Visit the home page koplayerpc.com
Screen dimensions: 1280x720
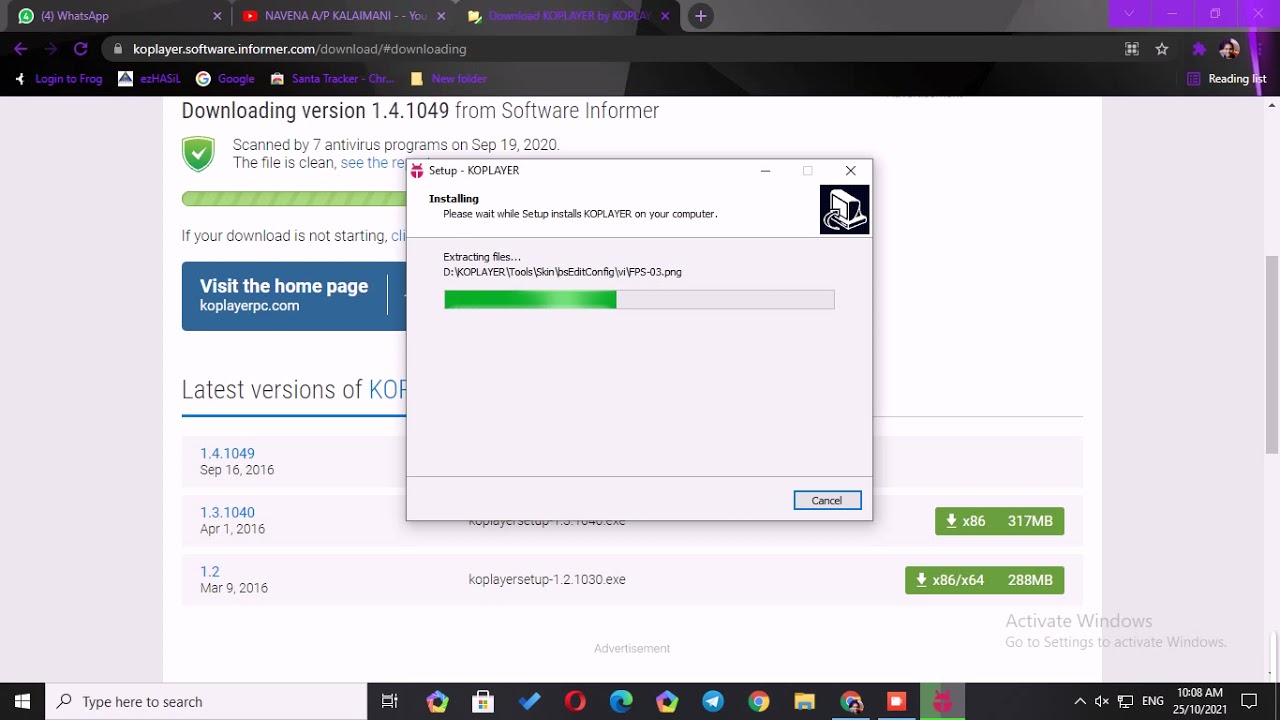284,295
